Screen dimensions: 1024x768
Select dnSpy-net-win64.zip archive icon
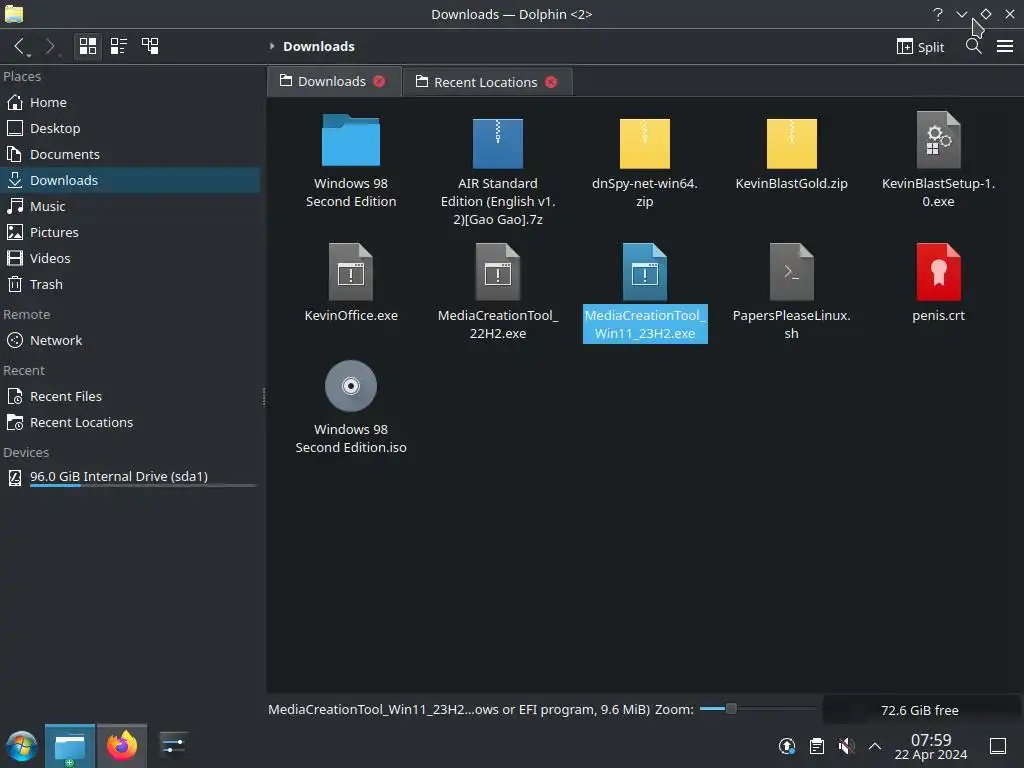[645, 143]
